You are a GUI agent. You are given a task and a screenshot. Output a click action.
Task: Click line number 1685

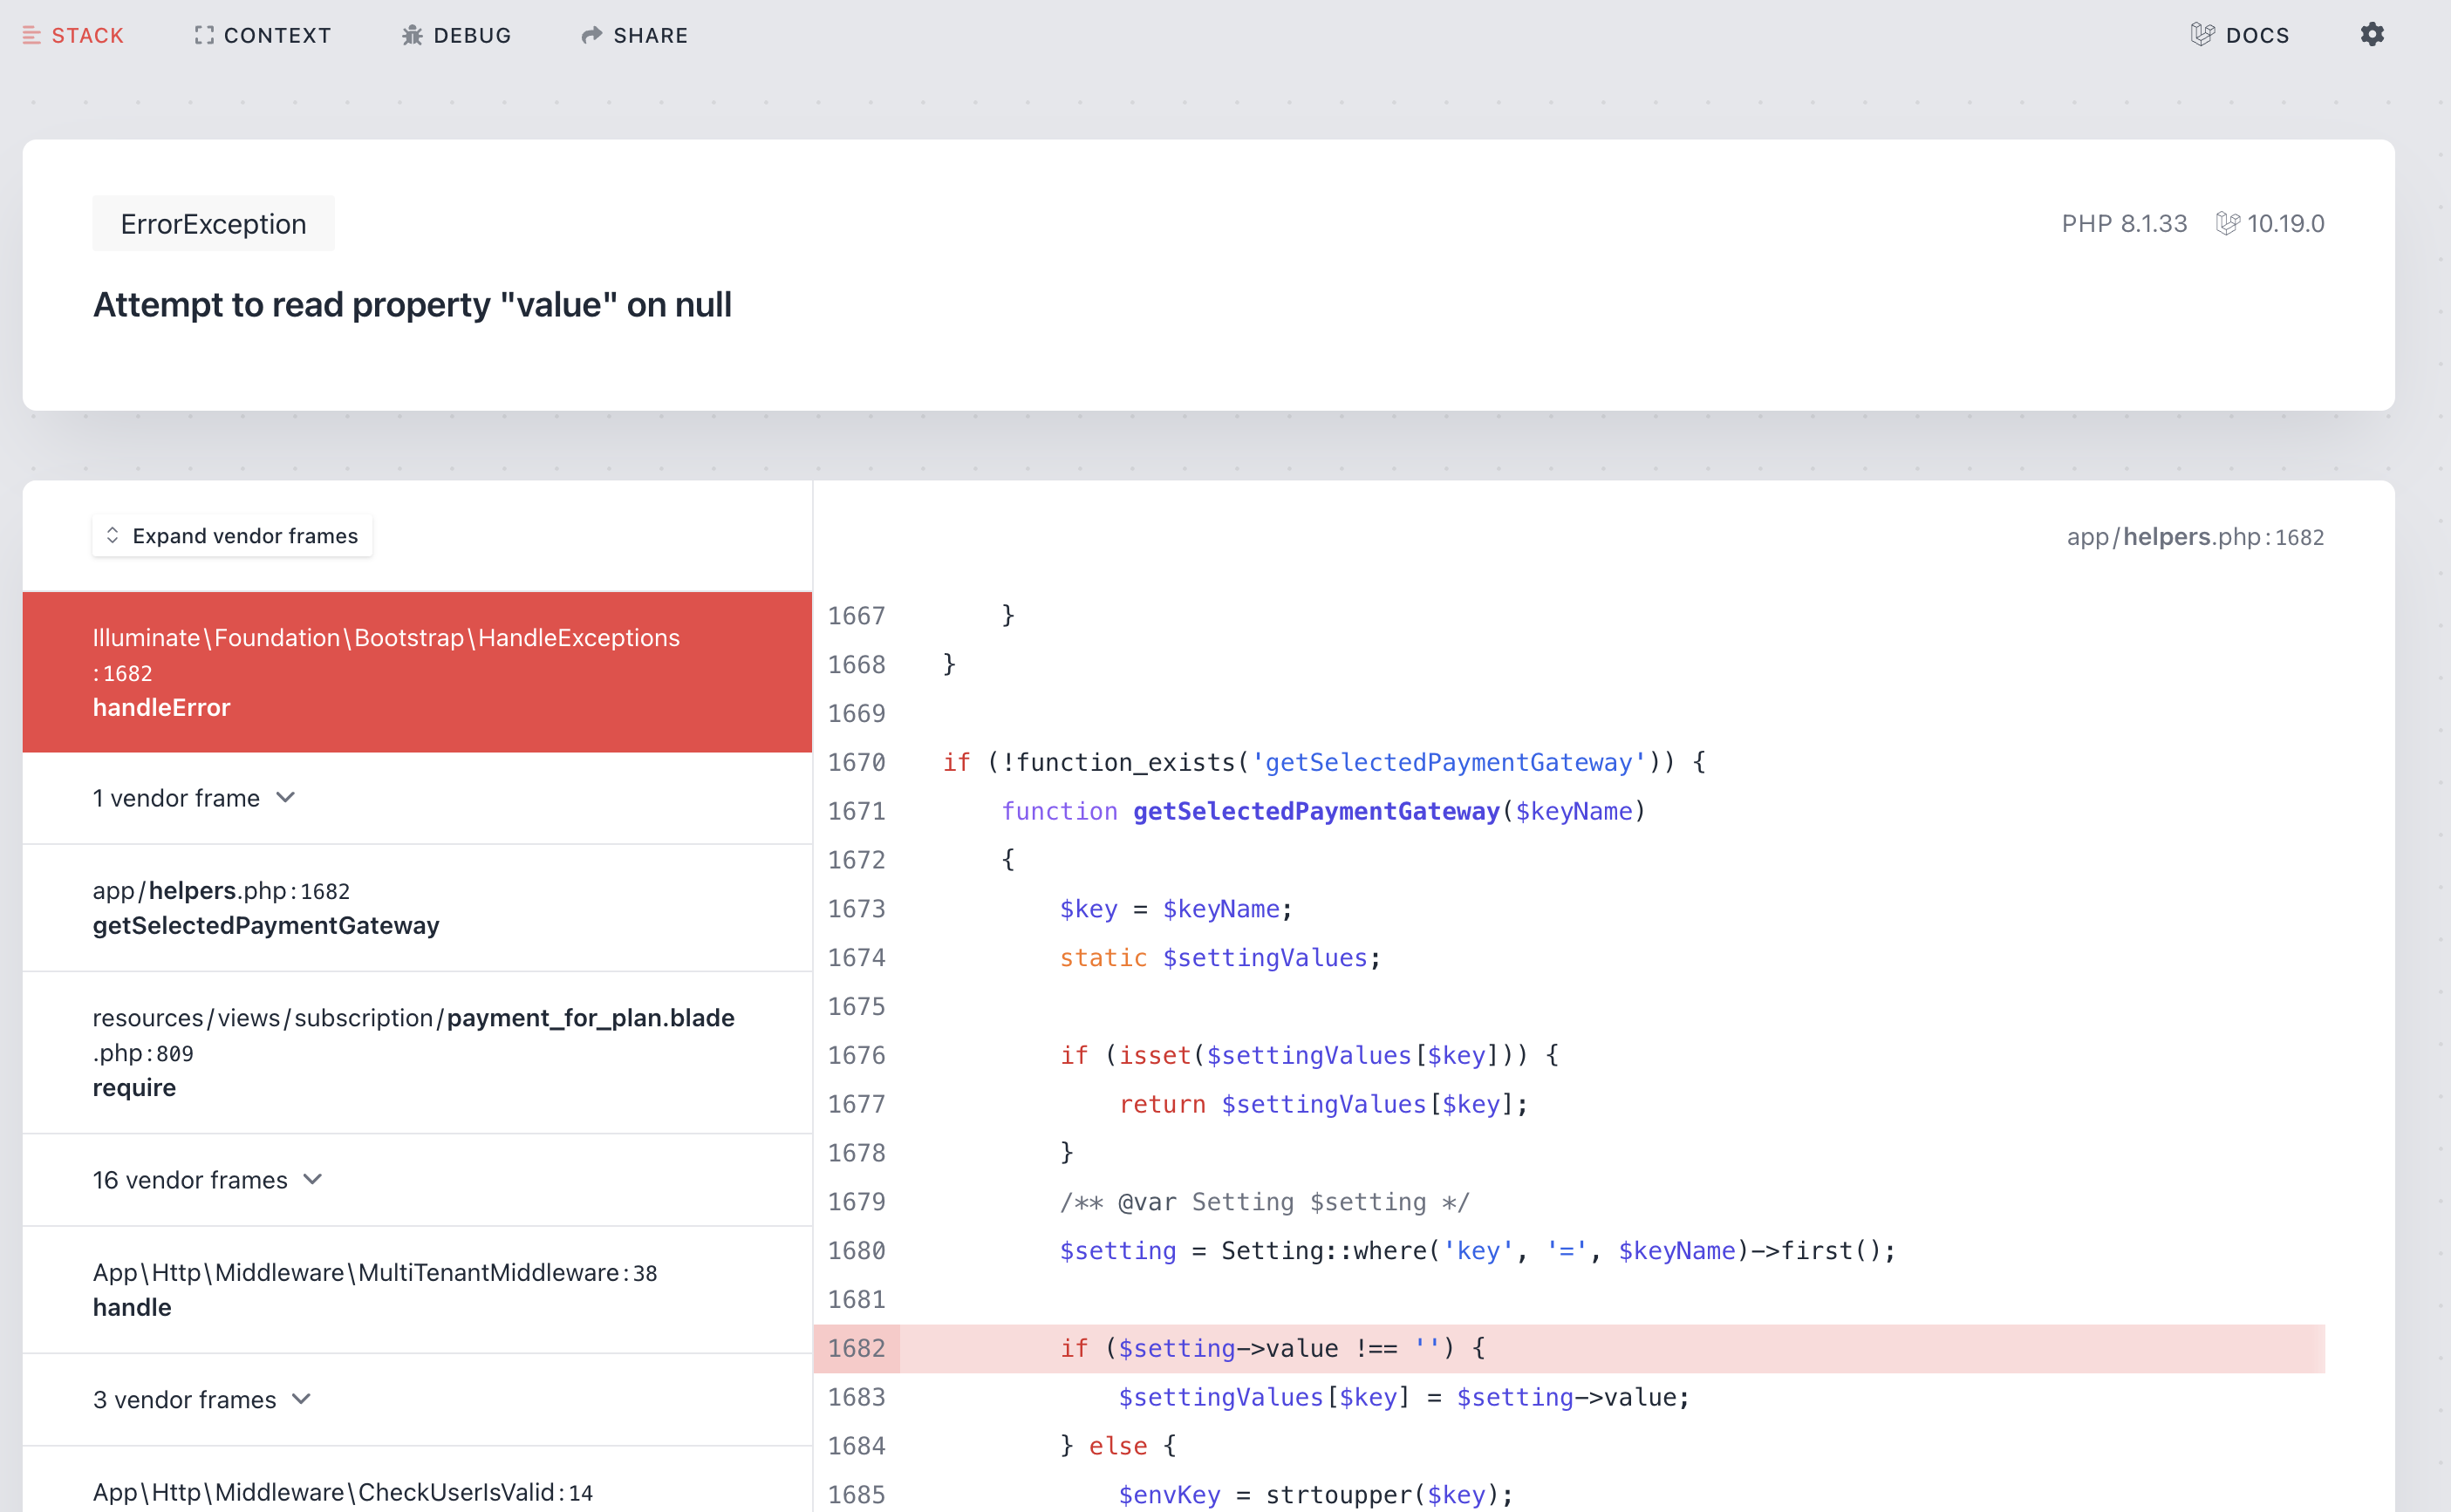tap(857, 1494)
